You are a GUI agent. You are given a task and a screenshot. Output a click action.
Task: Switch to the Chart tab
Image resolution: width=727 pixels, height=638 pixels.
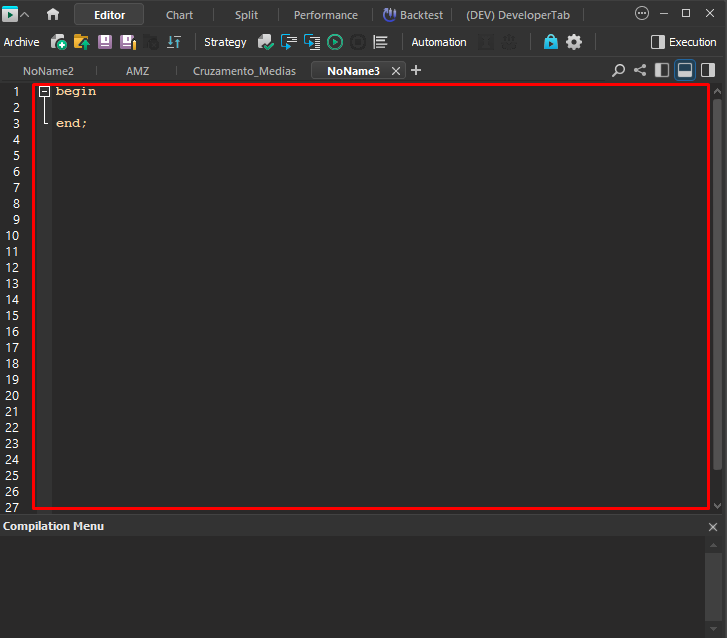point(180,15)
